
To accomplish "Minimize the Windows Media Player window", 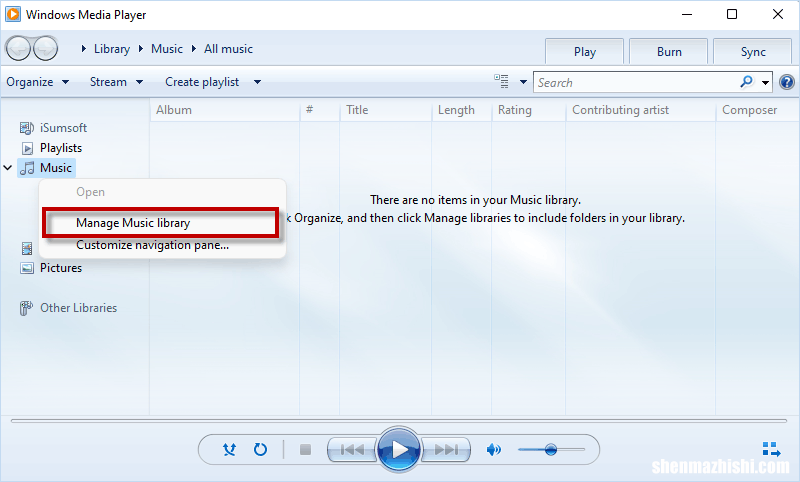I will click(x=687, y=14).
